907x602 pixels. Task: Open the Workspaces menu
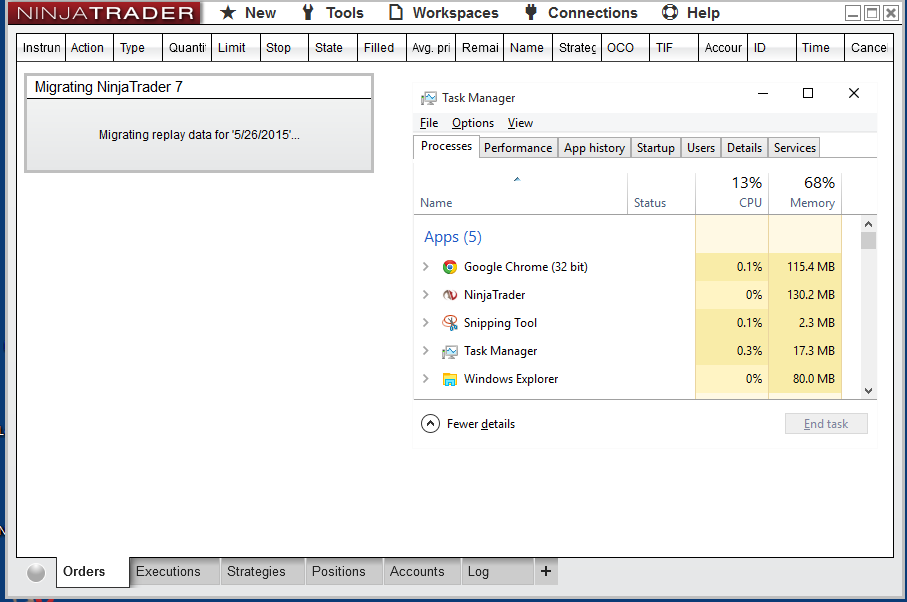coord(444,13)
